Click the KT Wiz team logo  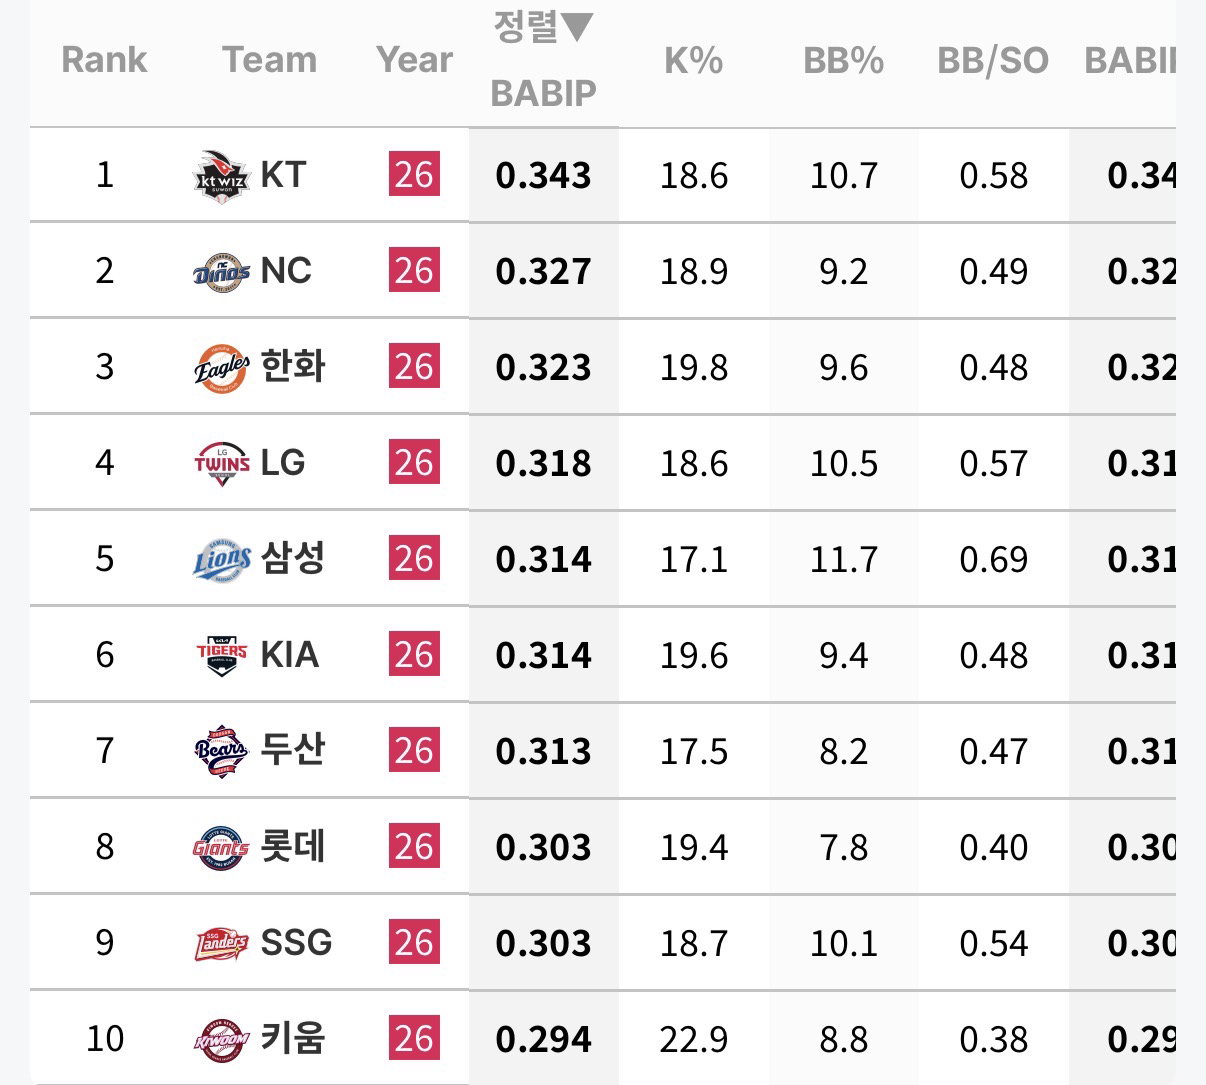pyautogui.click(x=221, y=176)
